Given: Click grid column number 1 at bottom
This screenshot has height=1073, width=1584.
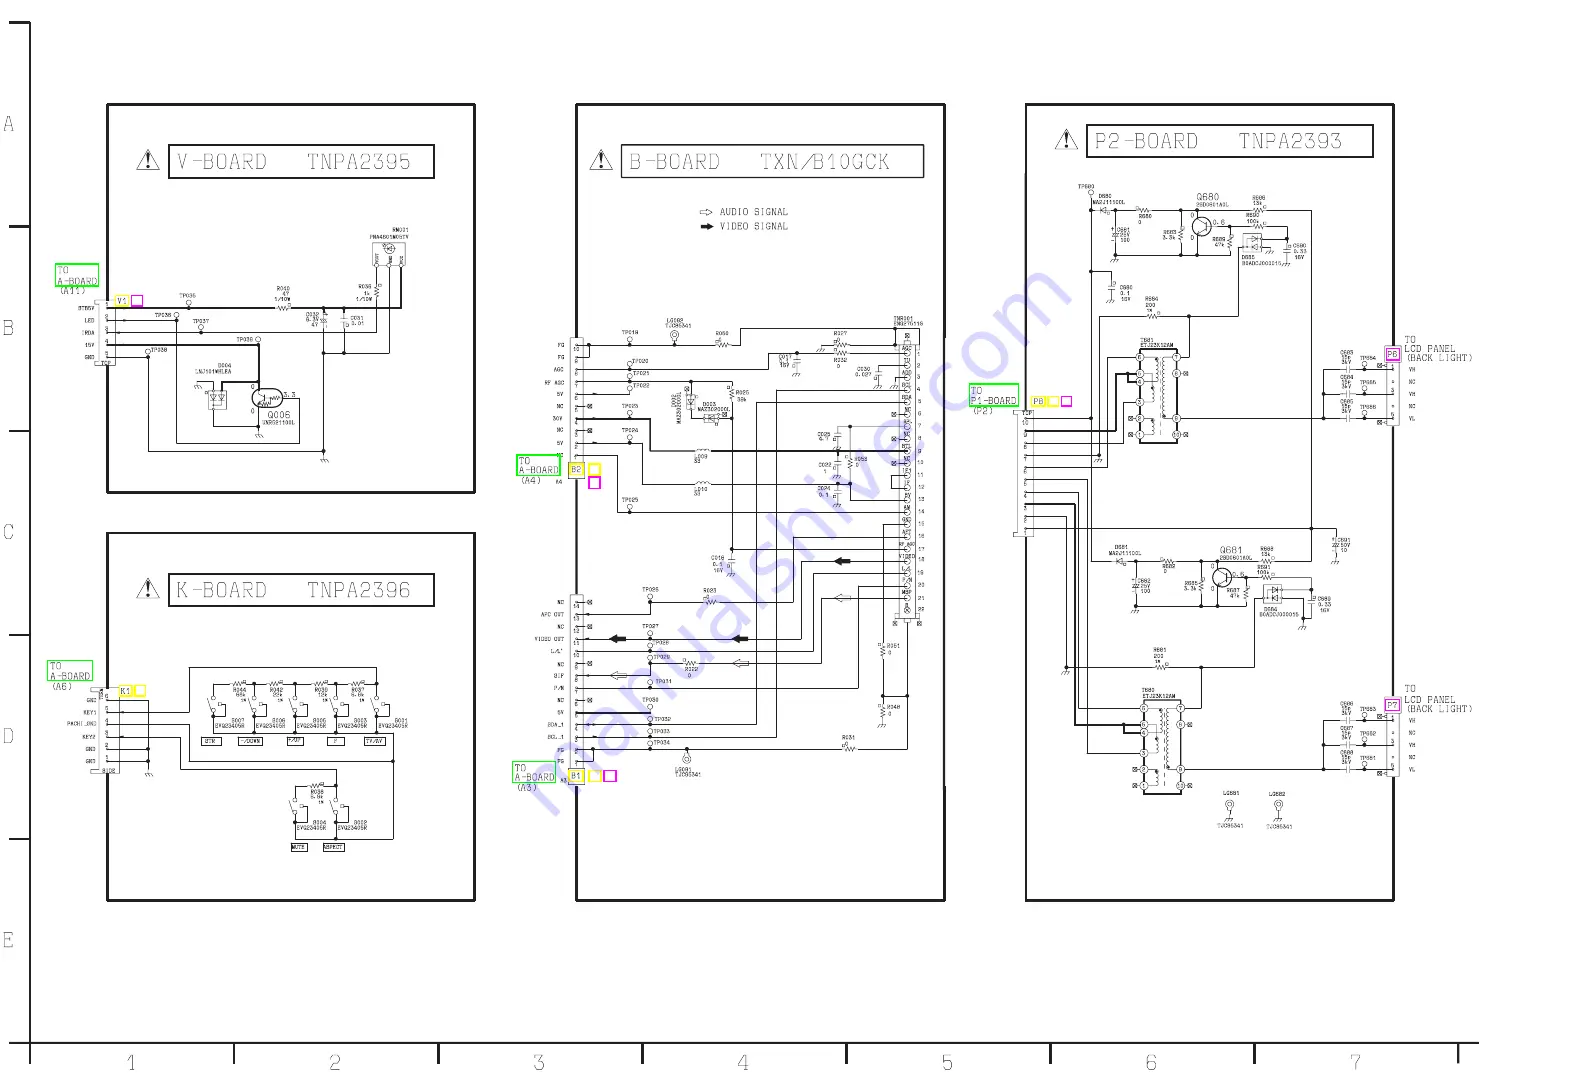Looking at the screenshot, I should (131, 1063).
